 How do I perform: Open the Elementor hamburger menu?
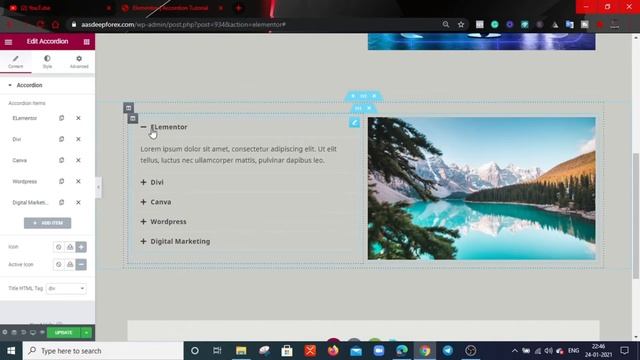[8, 42]
